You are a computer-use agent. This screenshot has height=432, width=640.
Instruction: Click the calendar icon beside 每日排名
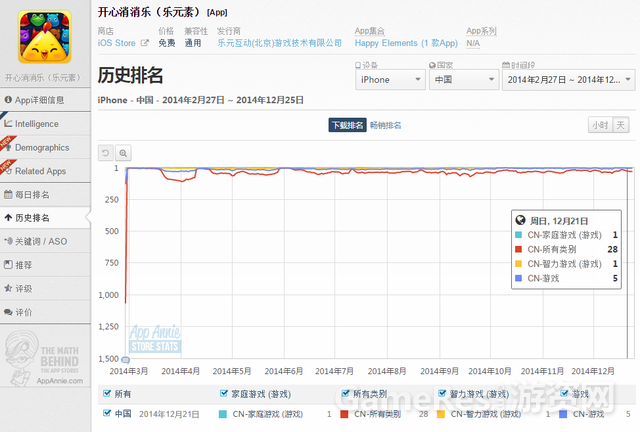point(8,194)
